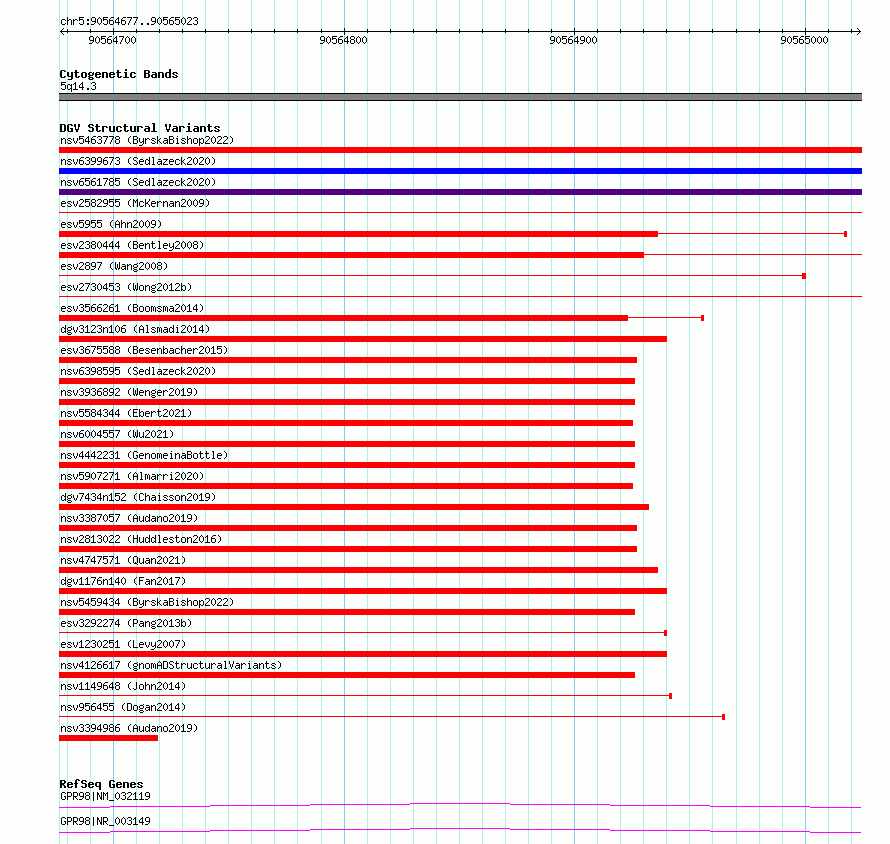This screenshot has height=844, width=890.
Task: Open nsv2813022 (Huddleston2016) label
Action: (141, 539)
